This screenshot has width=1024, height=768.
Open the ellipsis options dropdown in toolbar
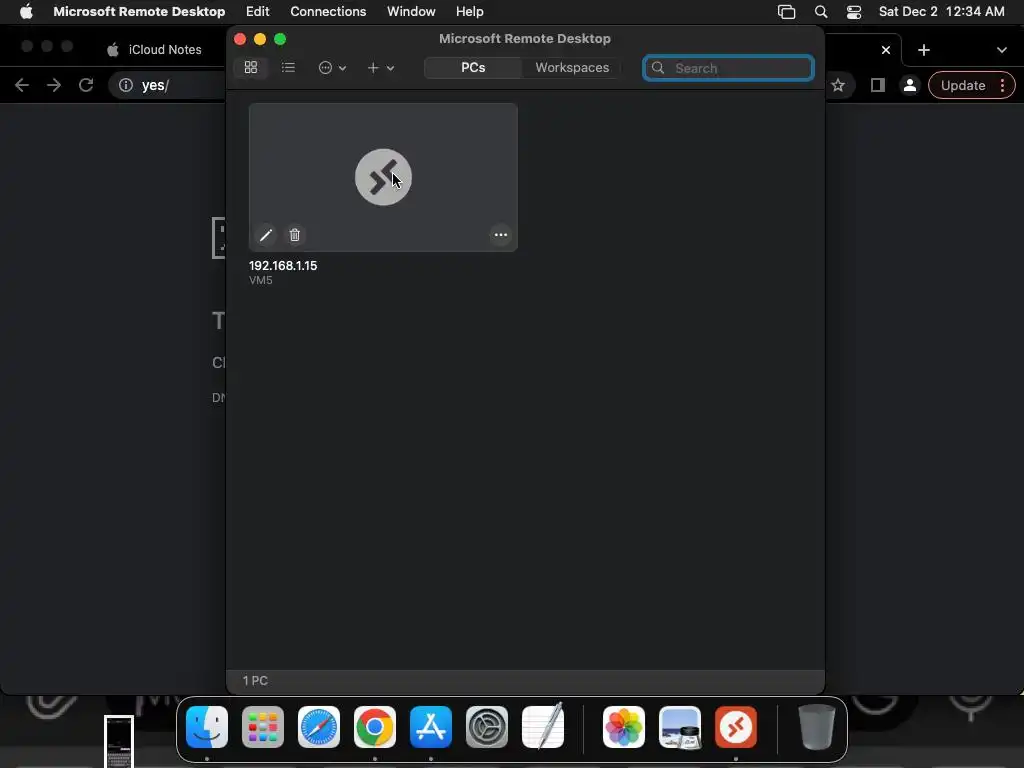[x=332, y=67]
